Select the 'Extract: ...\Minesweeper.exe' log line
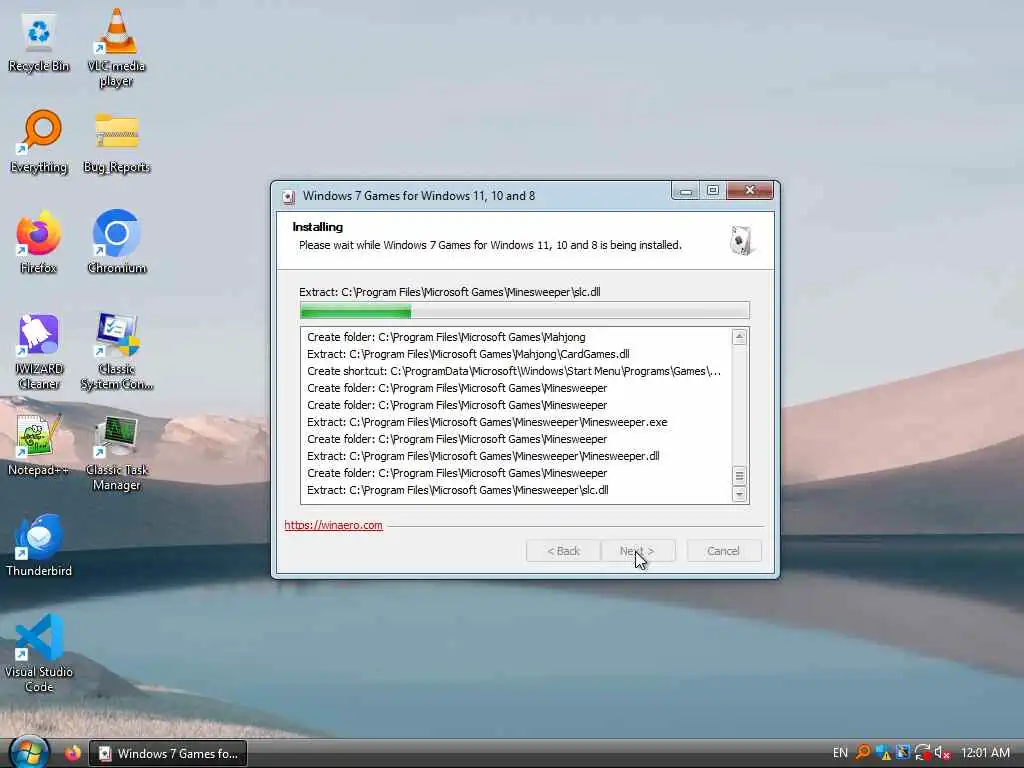Image resolution: width=1024 pixels, height=768 pixels. coord(487,422)
